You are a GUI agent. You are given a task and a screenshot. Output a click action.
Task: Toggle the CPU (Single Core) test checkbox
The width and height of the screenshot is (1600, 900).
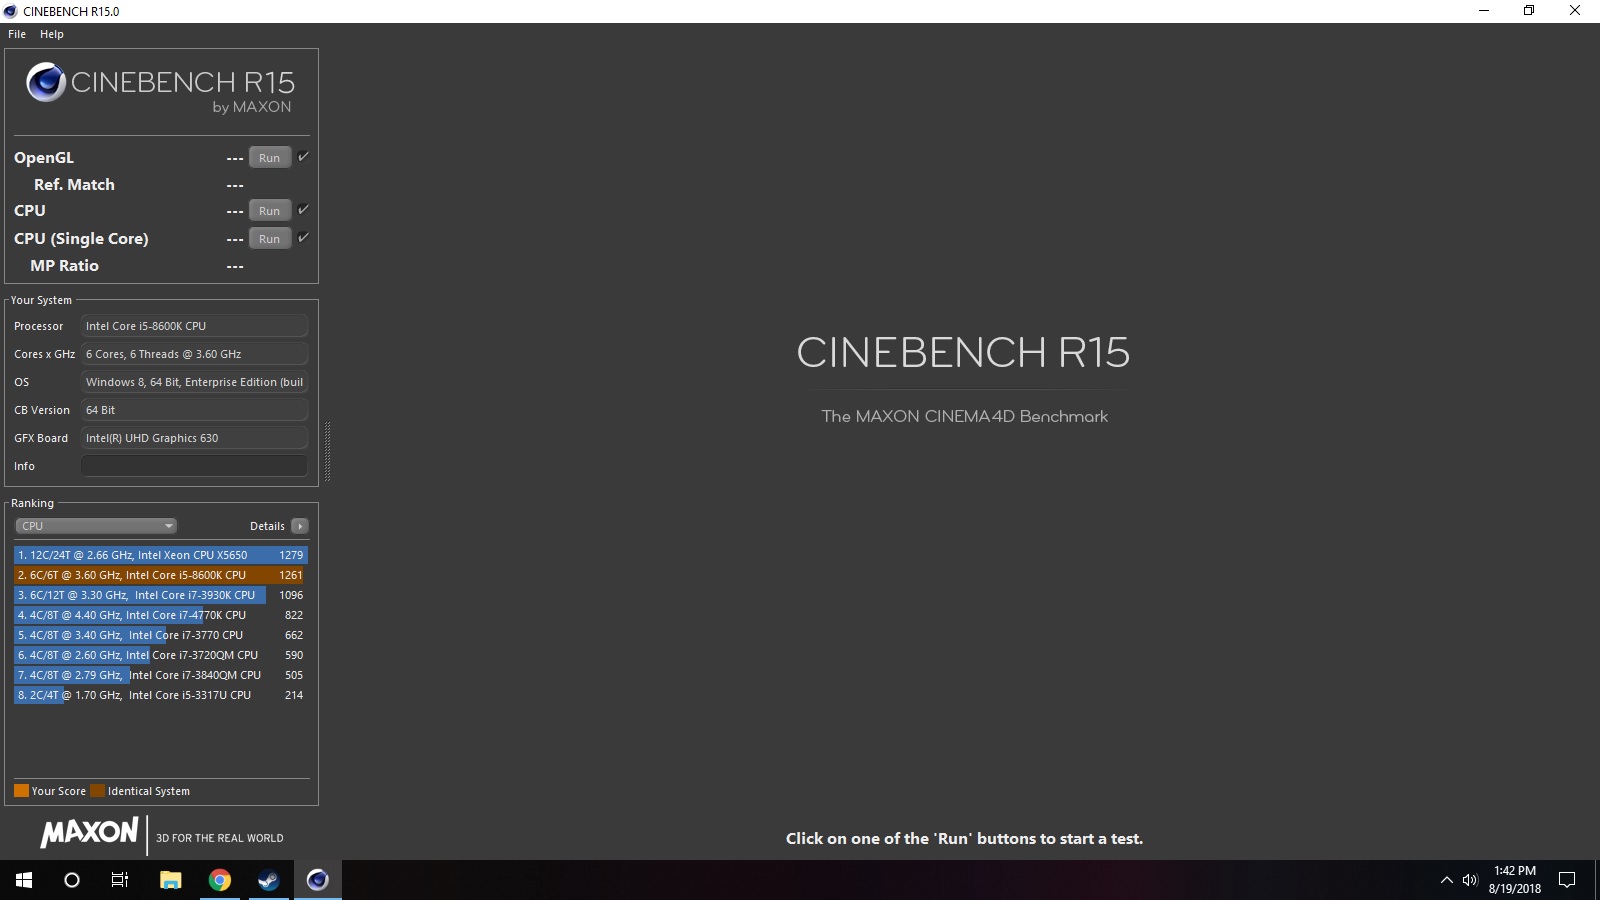tap(303, 237)
